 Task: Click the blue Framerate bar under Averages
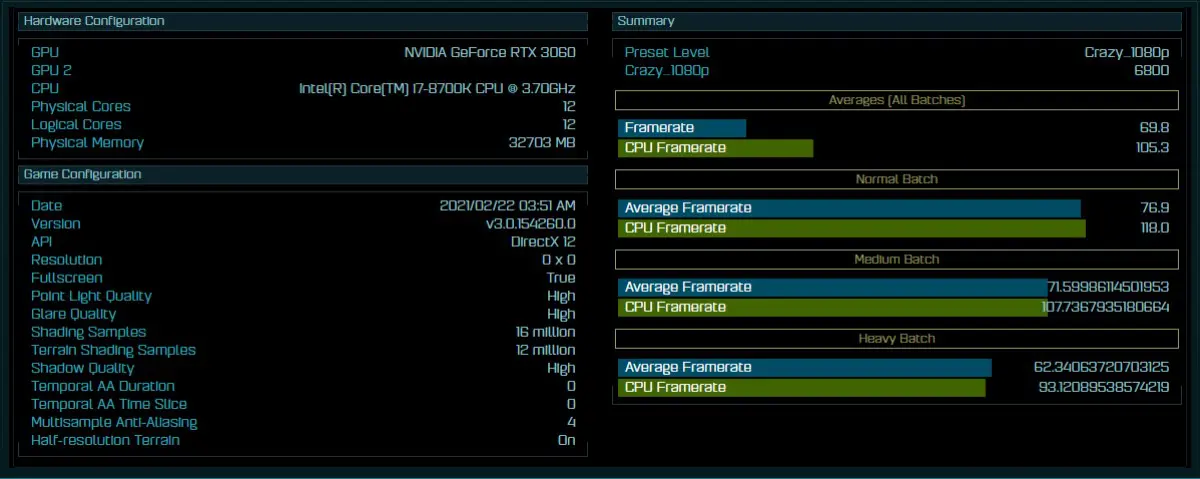coord(682,128)
